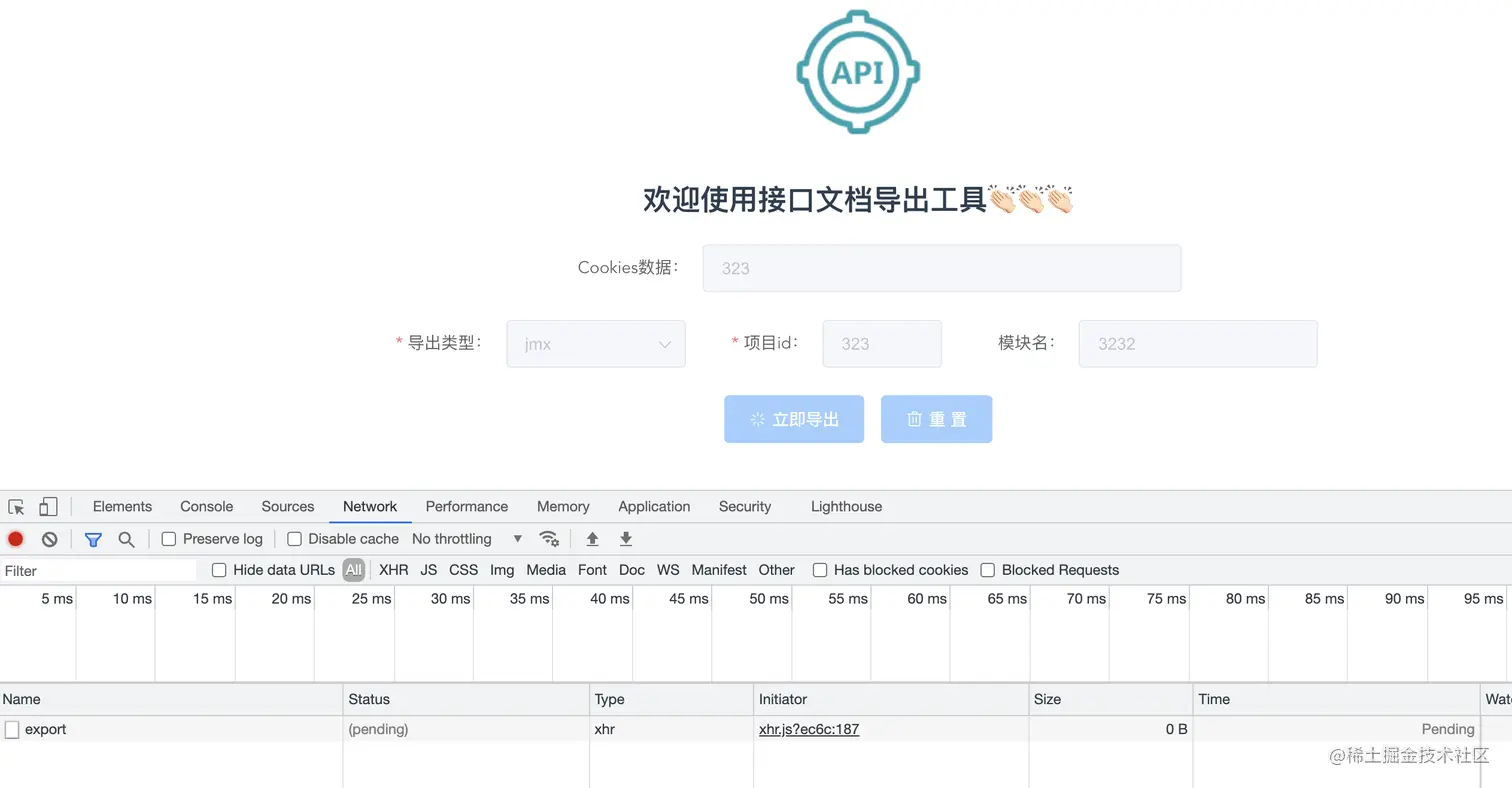This screenshot has width=1512, height=788.
Task: Focus the network Filter text box
Action: (99, 571)
